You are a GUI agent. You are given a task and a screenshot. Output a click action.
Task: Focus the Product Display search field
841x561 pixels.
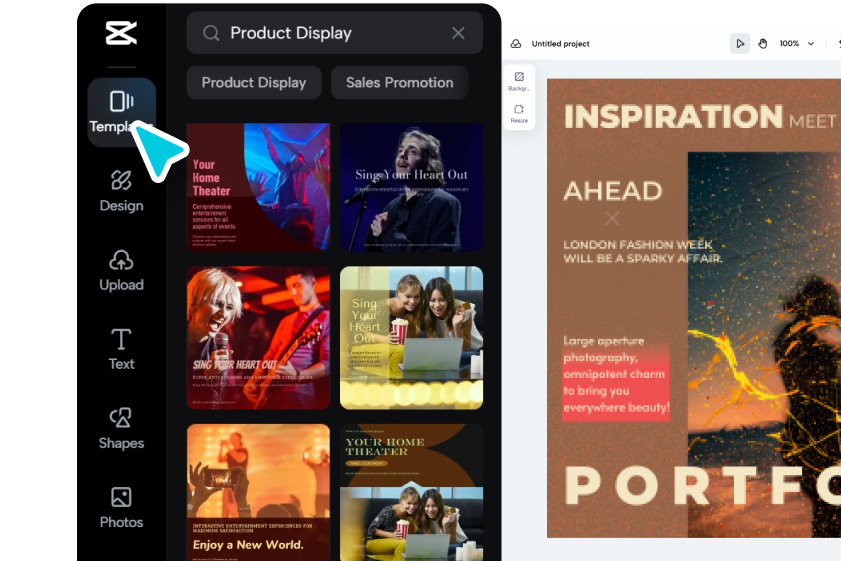(335, 33)
